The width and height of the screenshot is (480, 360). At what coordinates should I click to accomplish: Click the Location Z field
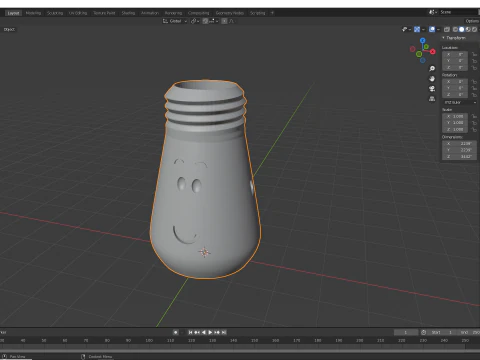[x=455, y=67]
